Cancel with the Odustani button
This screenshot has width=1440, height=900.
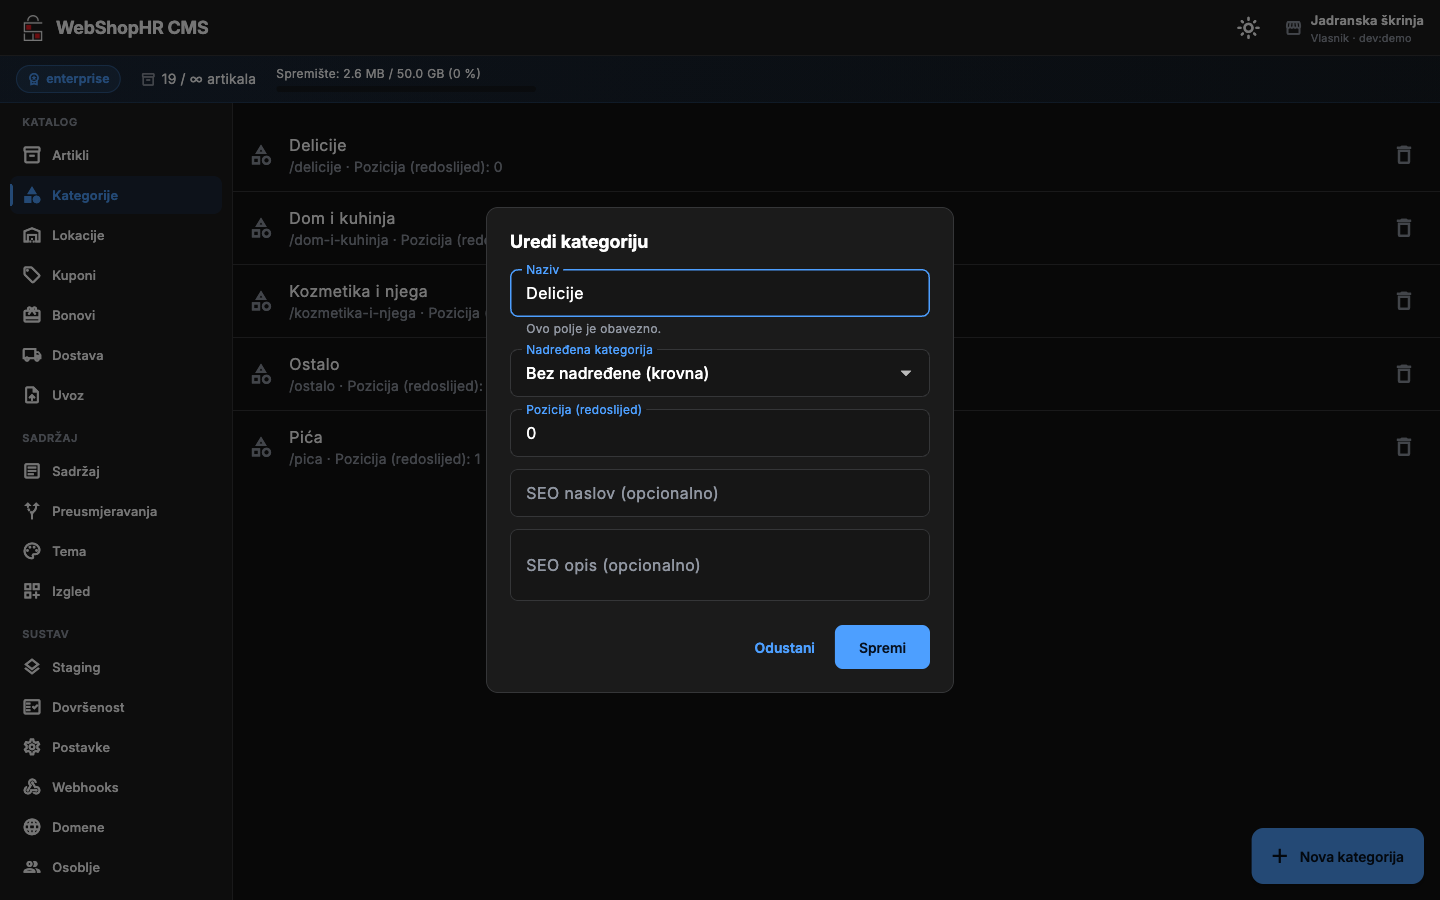point(784,647)
